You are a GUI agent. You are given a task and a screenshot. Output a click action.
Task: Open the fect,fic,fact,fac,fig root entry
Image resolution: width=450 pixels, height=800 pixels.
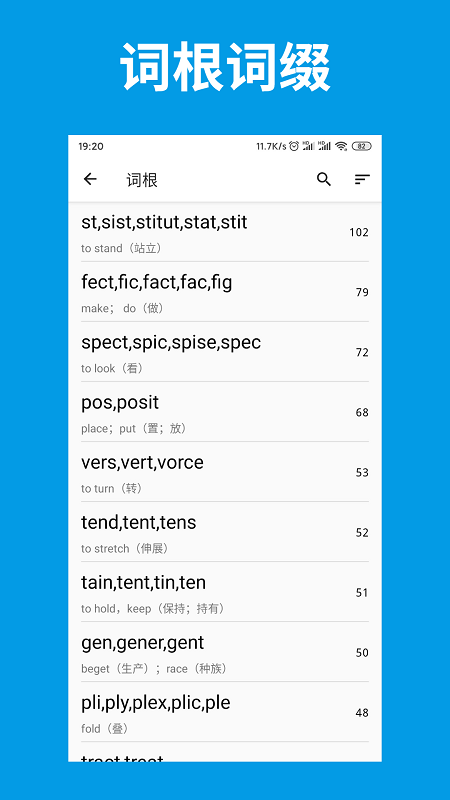225,292
